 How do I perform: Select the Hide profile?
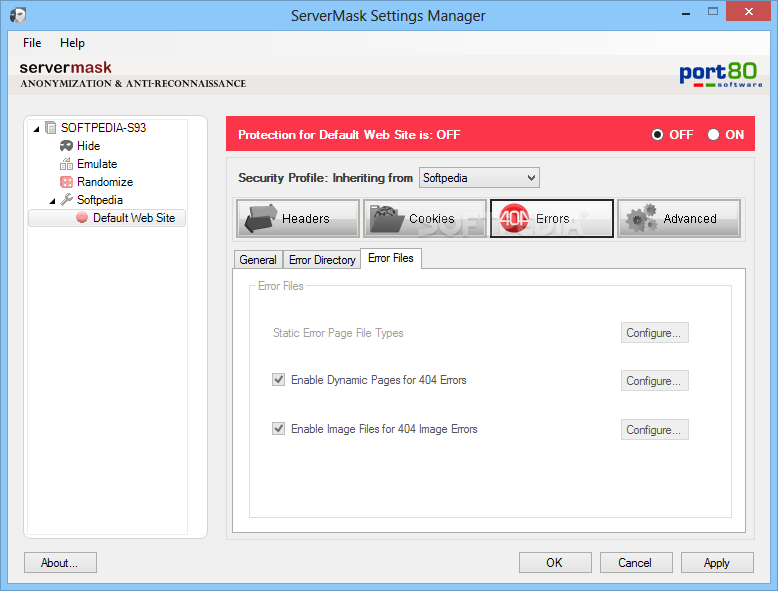click(88, 146)
